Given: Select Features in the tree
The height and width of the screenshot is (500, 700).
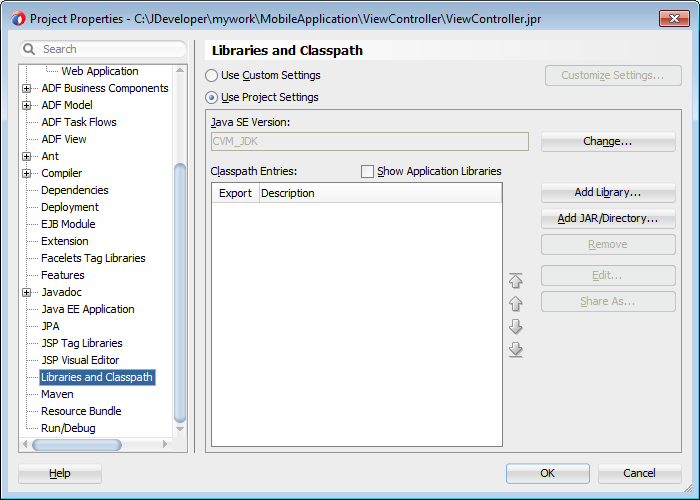Looking at the screenshot, I should (62, 275).
